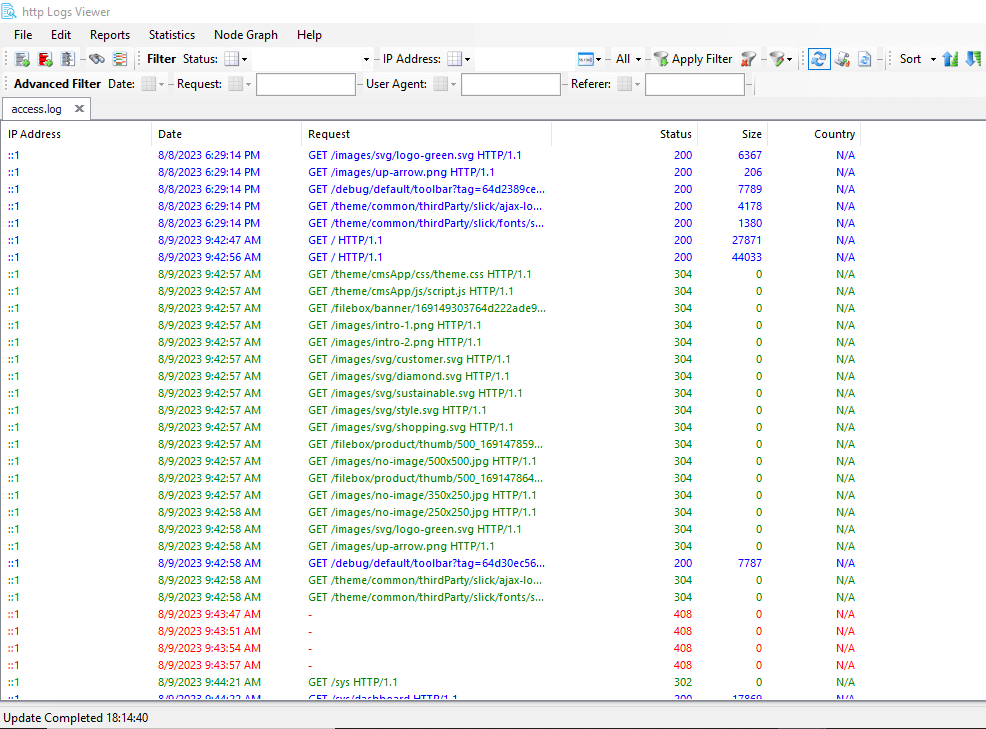Expand the IP Address icon dropdown arrow

(467, 60)
